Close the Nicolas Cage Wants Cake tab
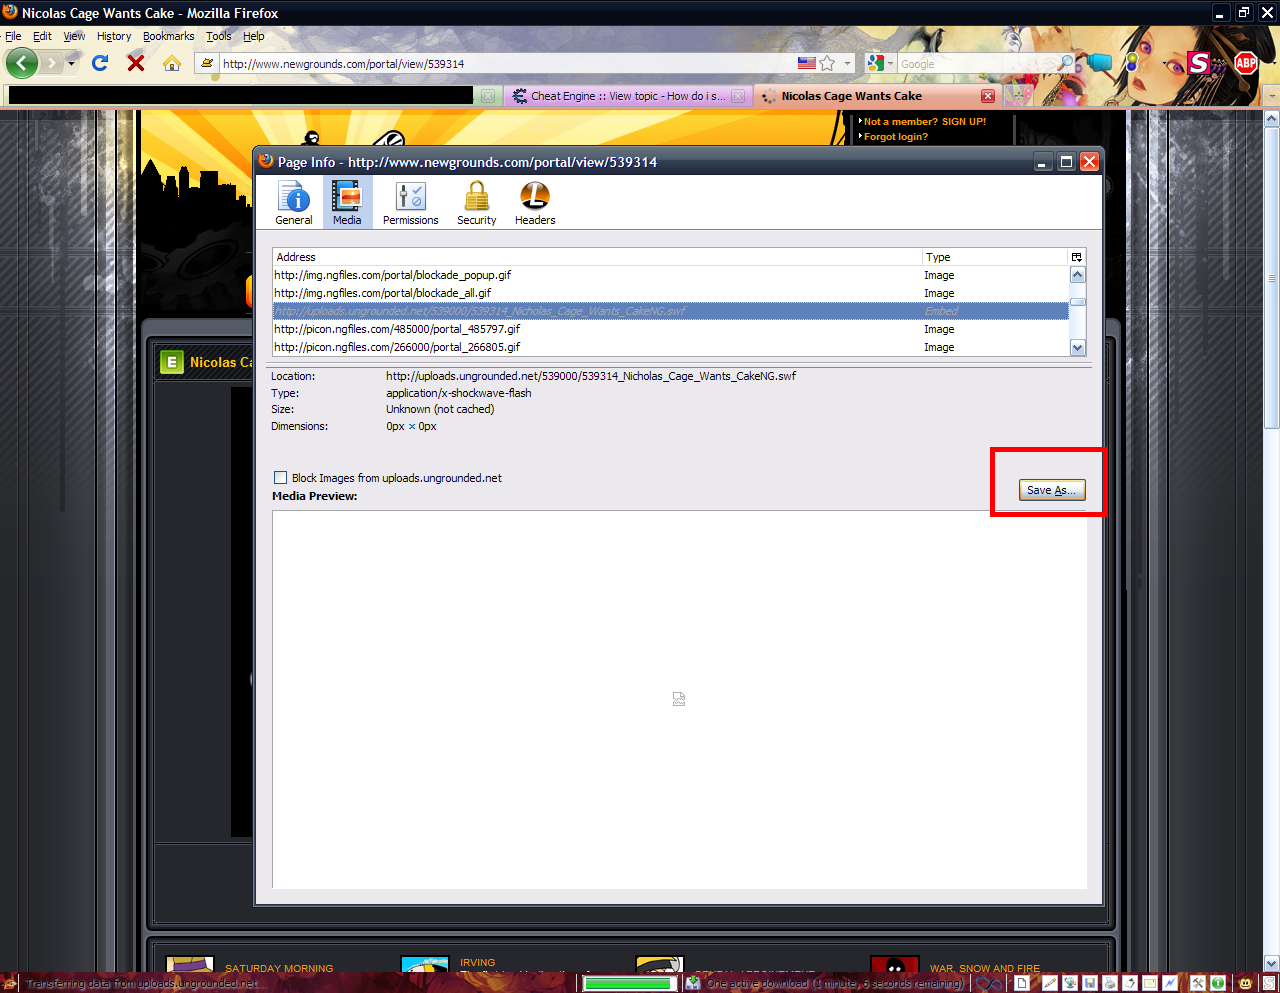Image resolution: width=1280 pixels, height=993 pixels. click(x=988, y=96)
